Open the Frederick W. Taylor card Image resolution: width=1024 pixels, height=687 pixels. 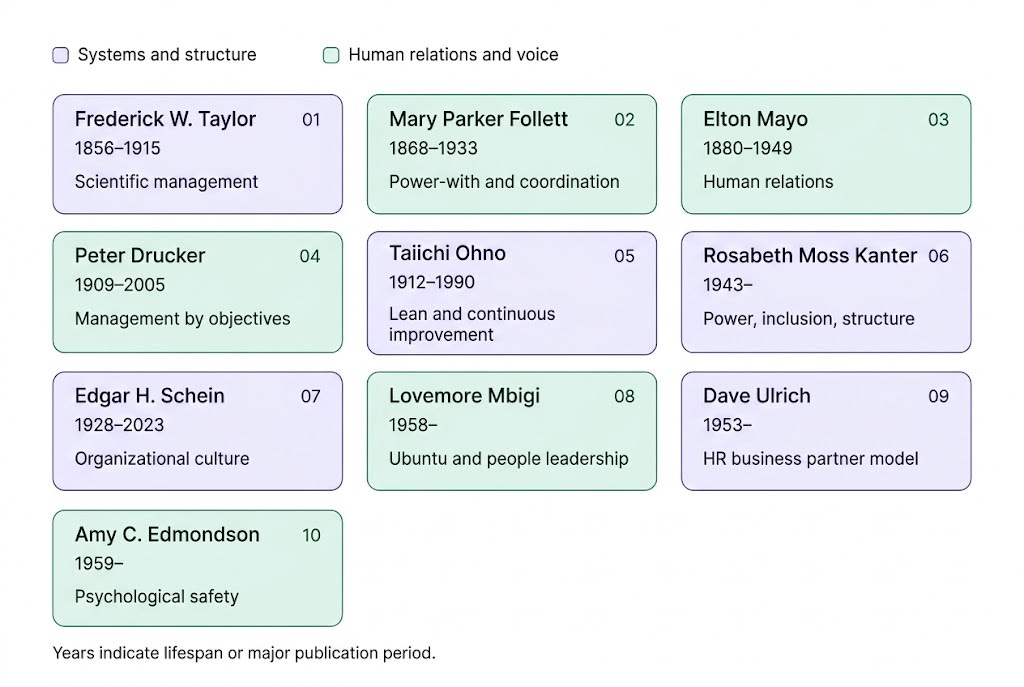pyautogui.click(x=198, y=154)
